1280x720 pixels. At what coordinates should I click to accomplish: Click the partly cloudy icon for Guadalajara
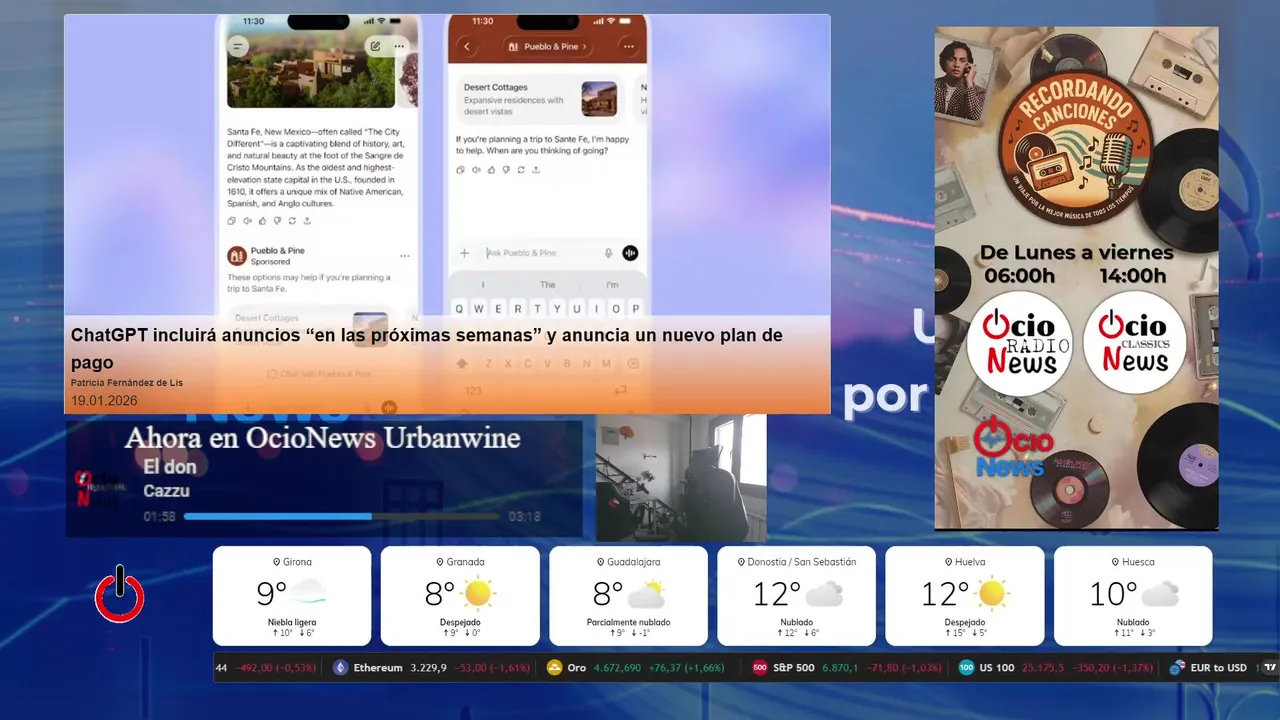[646, 594]
